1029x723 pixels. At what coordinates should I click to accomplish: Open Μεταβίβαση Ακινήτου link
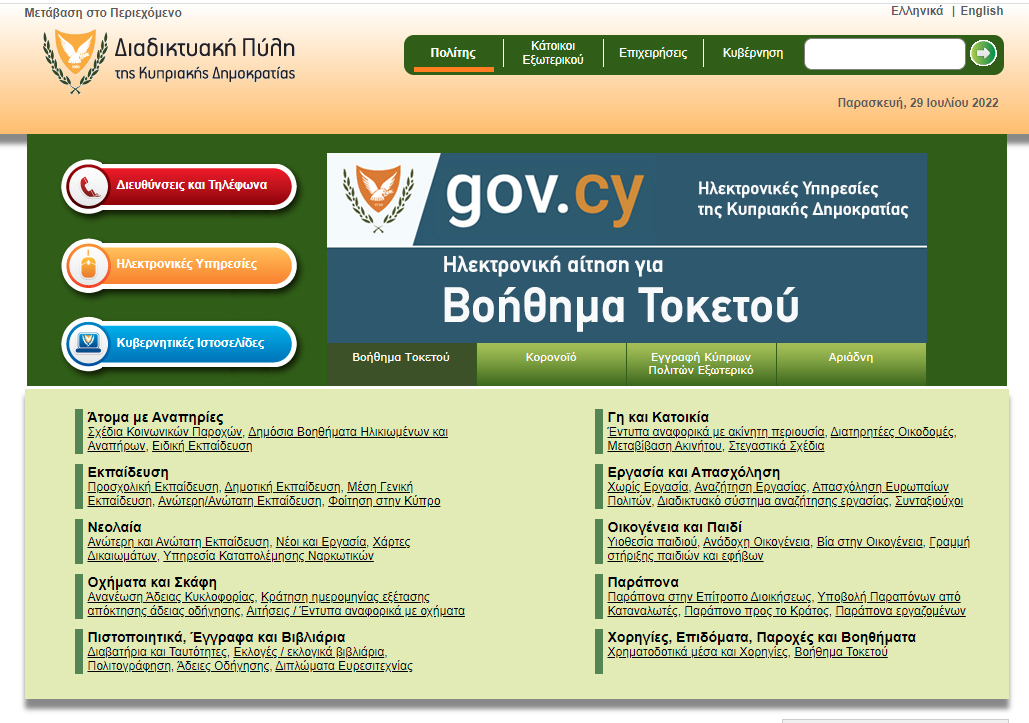click(x=664, y=446)
